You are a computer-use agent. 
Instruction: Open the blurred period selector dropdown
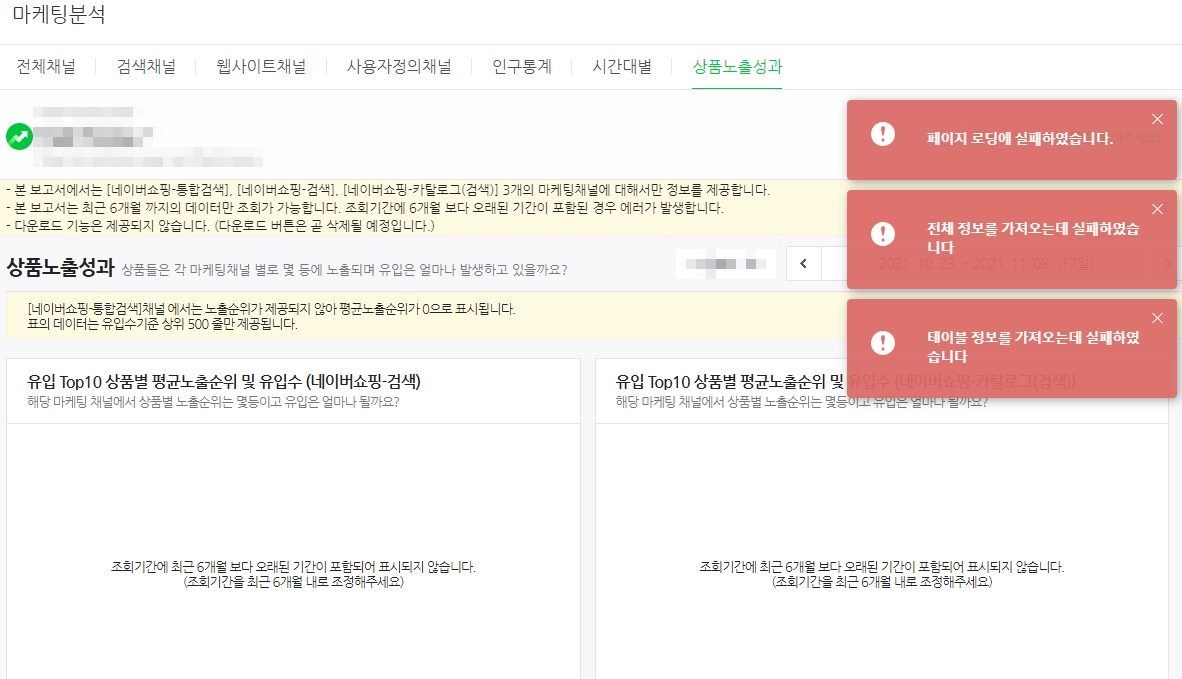[x=726, y=264]
